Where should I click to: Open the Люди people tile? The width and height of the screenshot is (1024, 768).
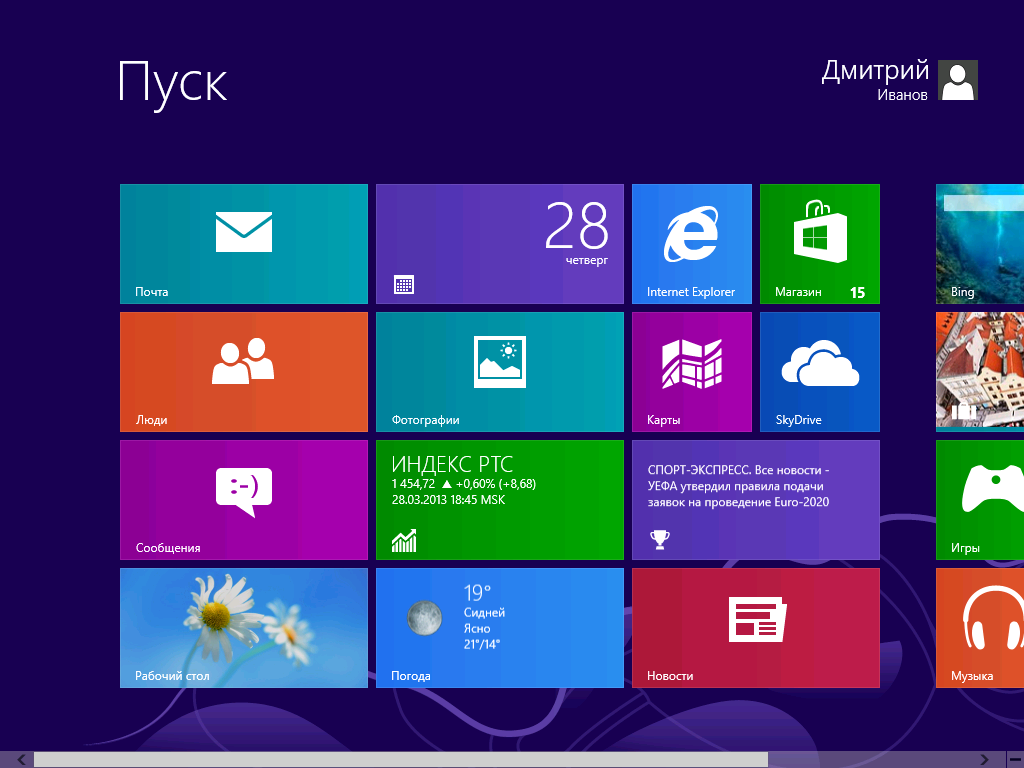click(x=244, y=372)
